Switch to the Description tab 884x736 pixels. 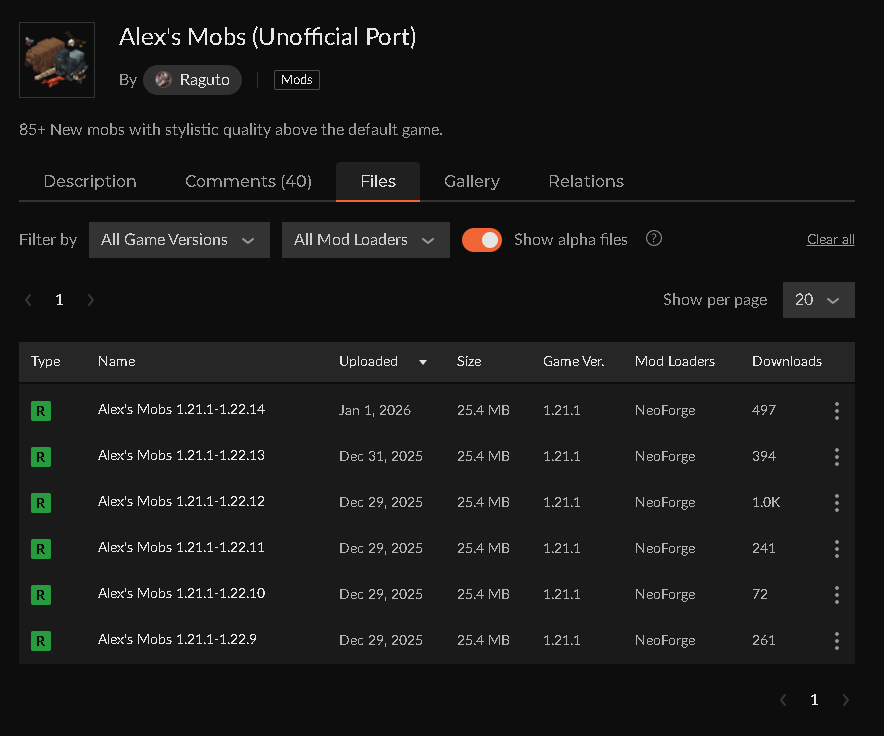(90, 181)
